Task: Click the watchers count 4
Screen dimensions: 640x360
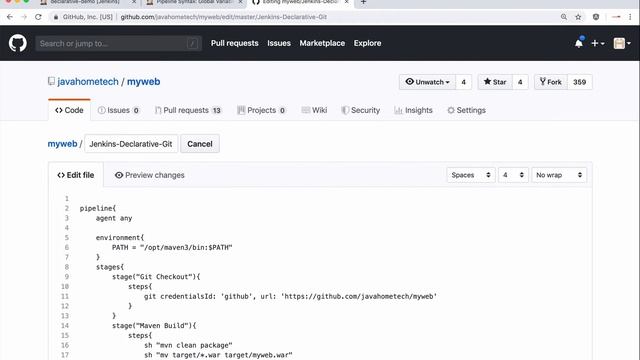Action: pyautogui.click(x=463, y=82)
